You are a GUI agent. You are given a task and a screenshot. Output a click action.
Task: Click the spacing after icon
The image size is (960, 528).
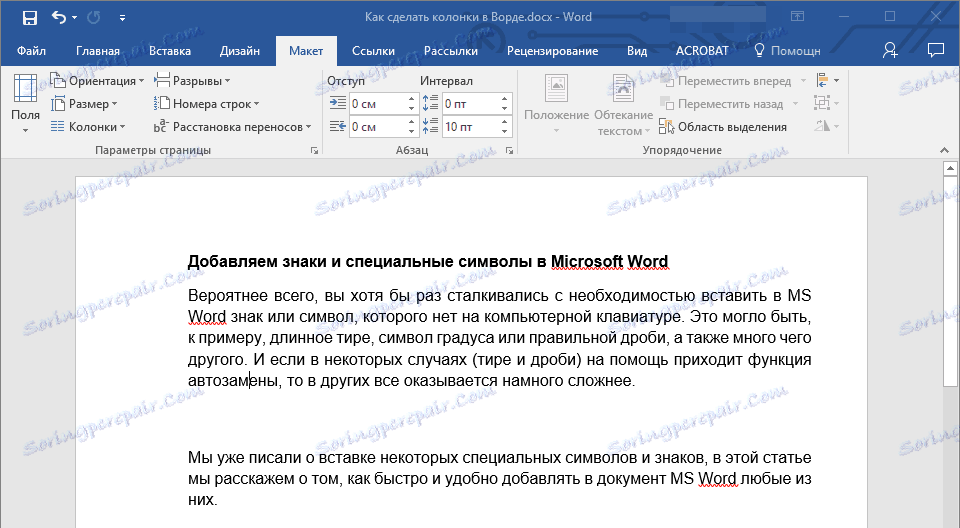[x=430, y=126]
